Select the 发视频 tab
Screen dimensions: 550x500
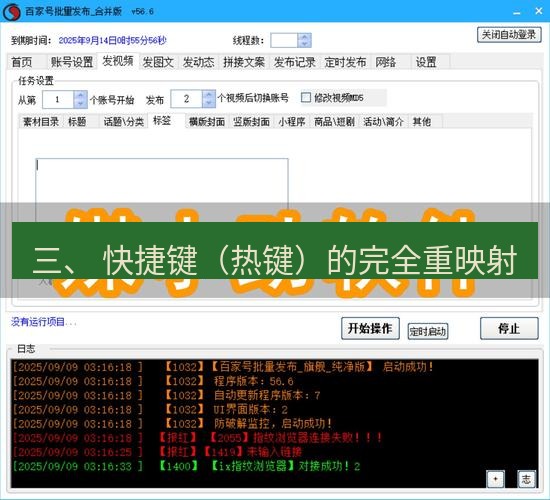(x=118, y=61)
